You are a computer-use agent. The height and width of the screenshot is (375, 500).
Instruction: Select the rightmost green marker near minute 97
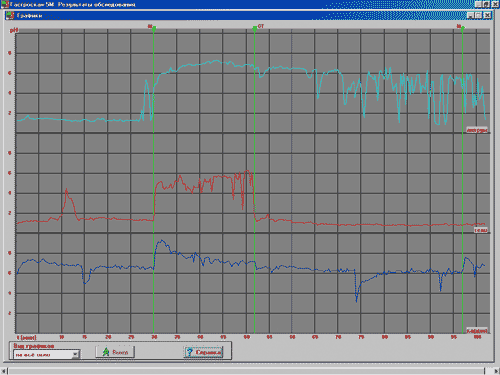pyautogui.click(x=463, y=28)
